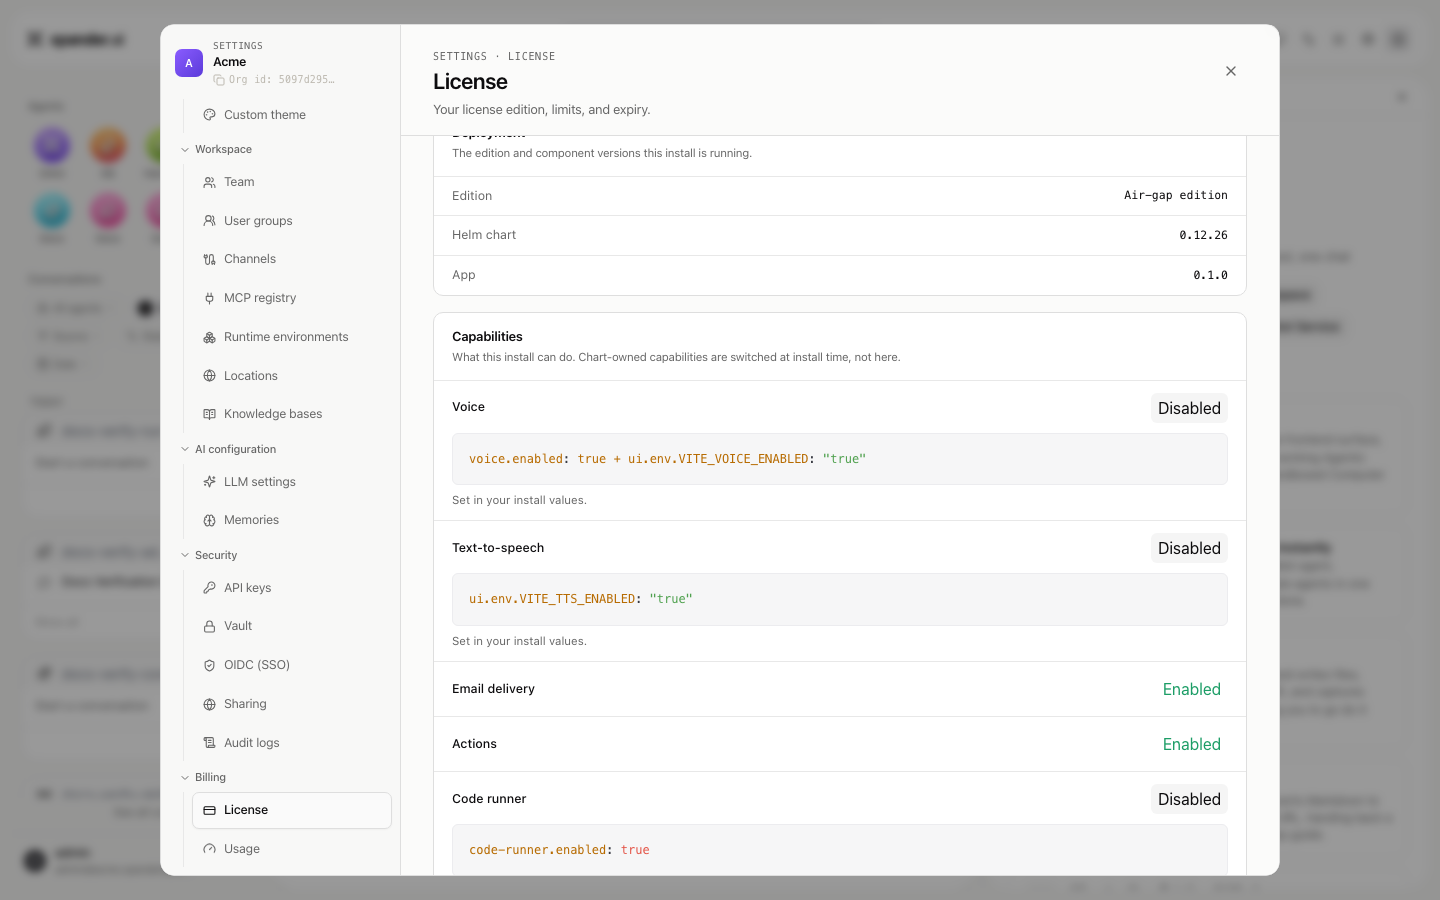Click the Usage gauge icon
Viewport: 1440px width, 900px height.
(210, 849)
